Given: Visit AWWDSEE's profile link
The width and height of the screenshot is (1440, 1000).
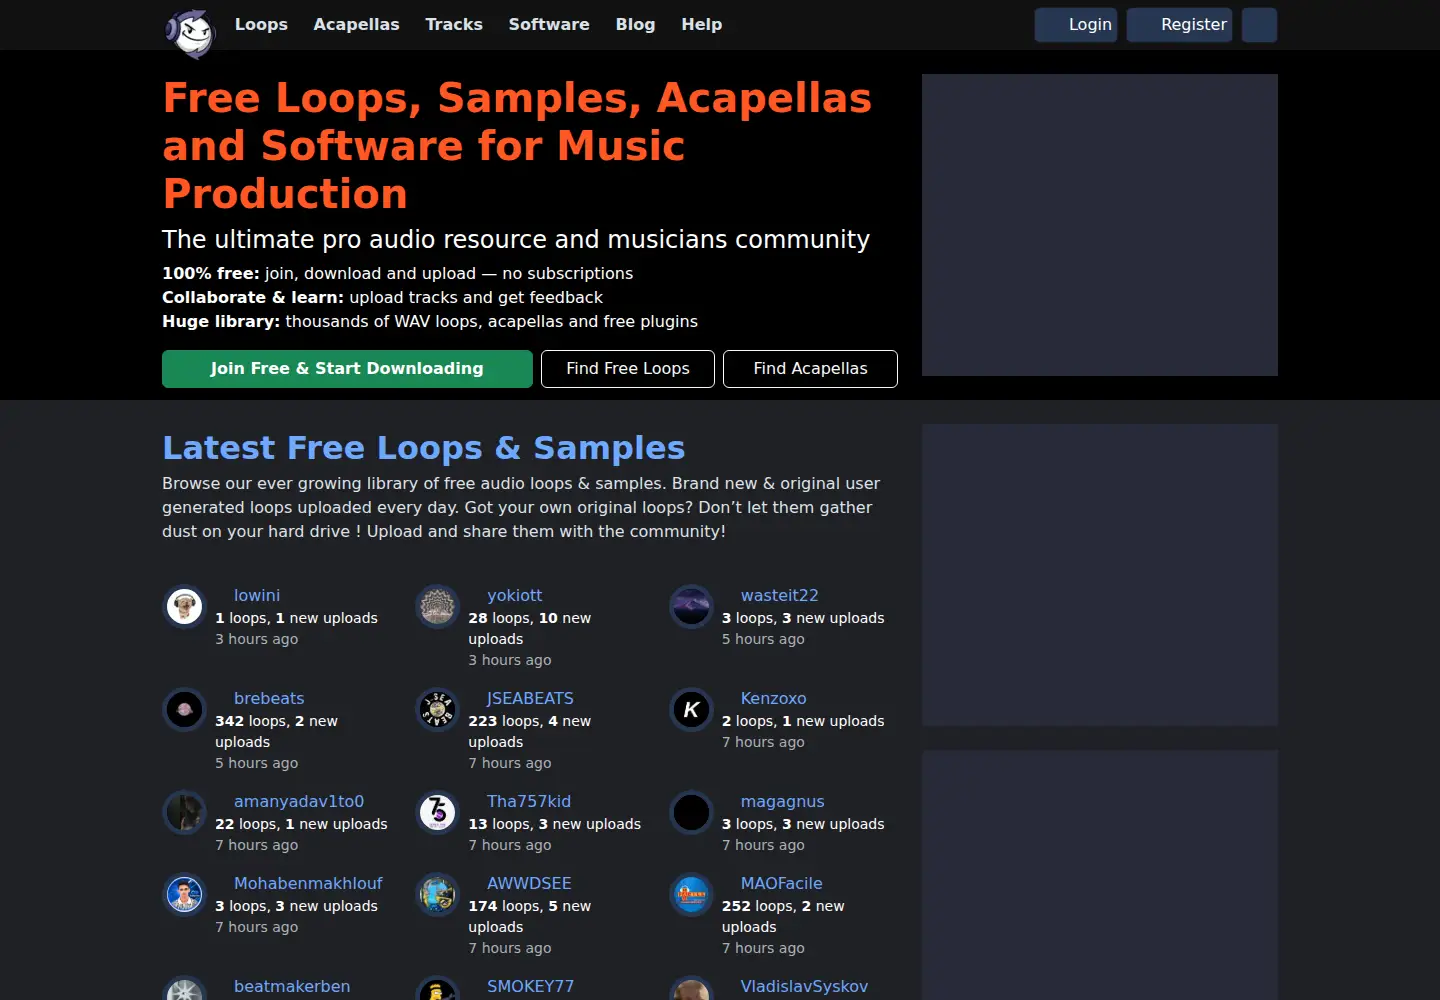Looking at the screenshot, I should point(529,883).
